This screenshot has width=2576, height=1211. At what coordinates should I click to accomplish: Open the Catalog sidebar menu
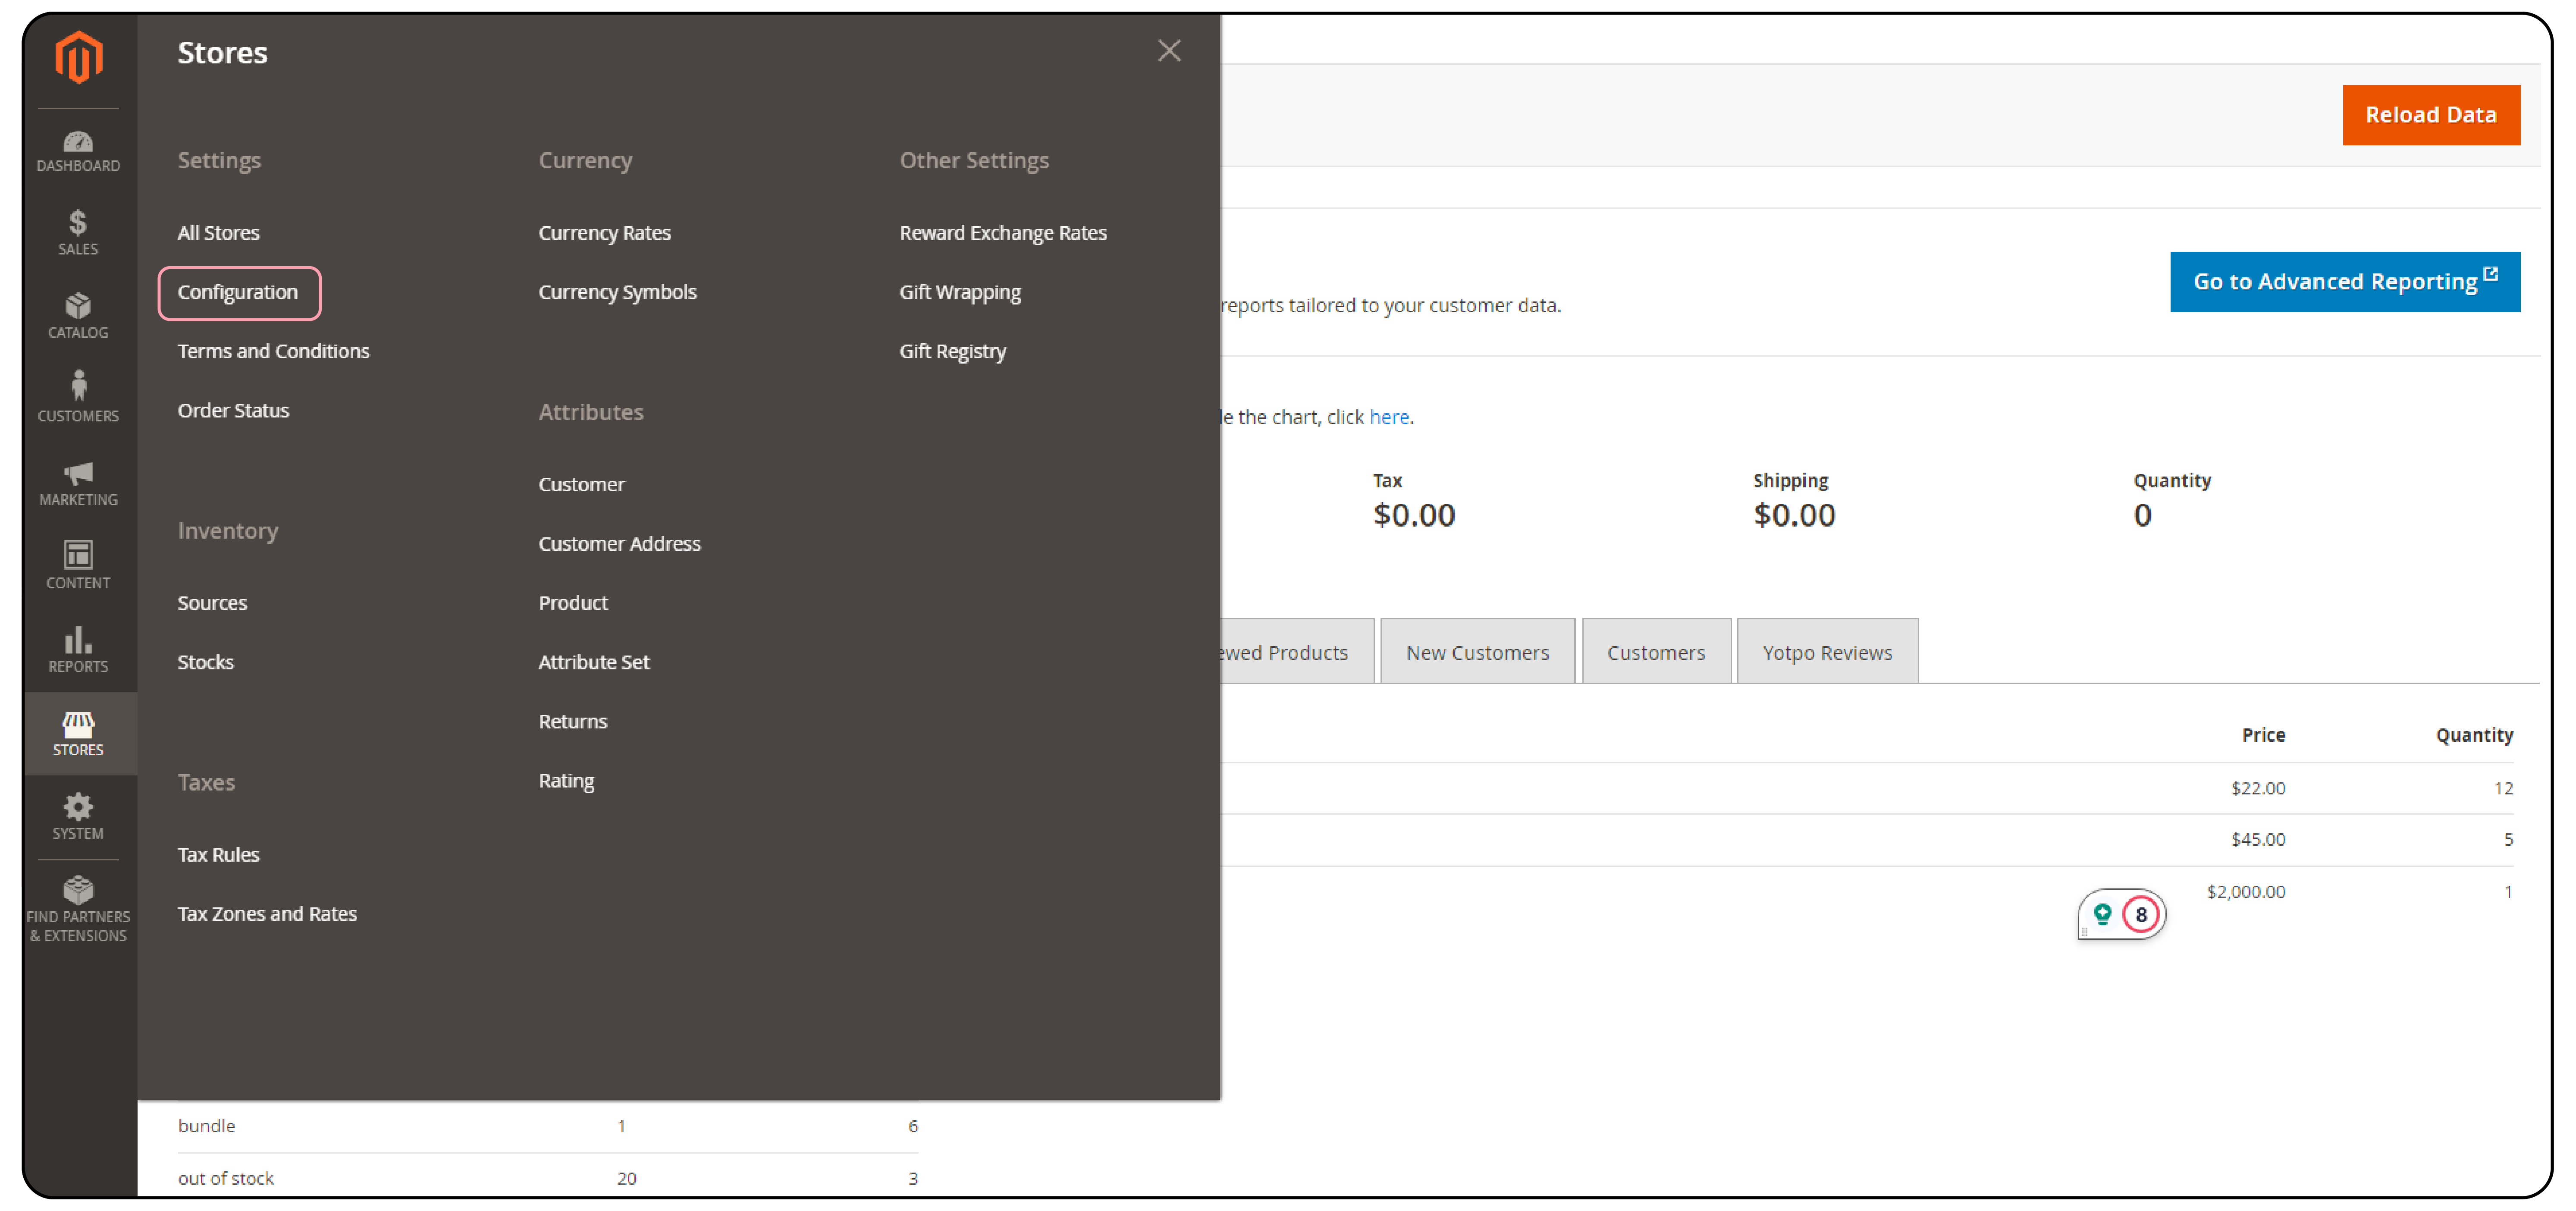[79, 316]
